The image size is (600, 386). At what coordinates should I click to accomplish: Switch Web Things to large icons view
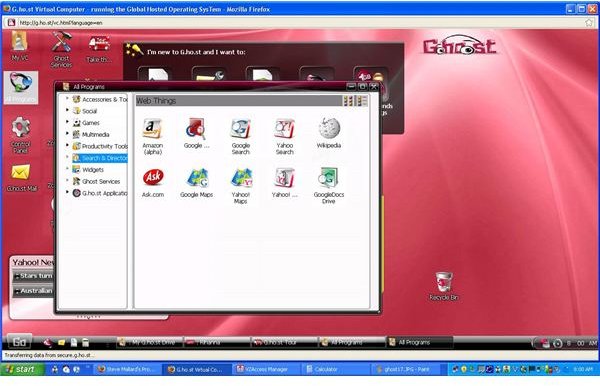point(348,101)
